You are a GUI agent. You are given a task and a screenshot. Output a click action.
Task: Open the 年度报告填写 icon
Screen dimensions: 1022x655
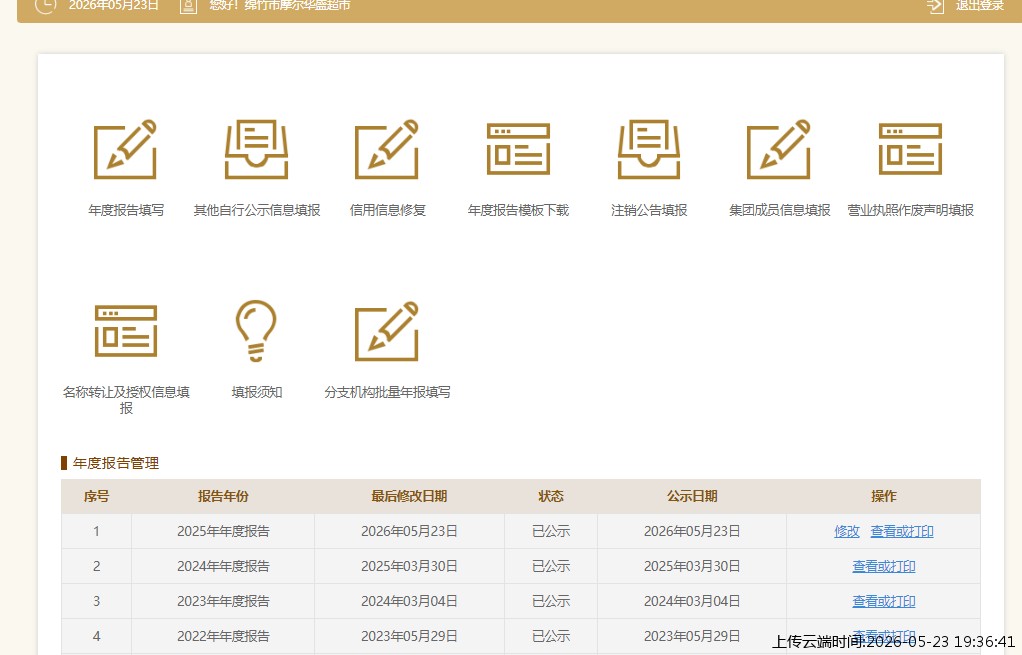tap(125, 149)
